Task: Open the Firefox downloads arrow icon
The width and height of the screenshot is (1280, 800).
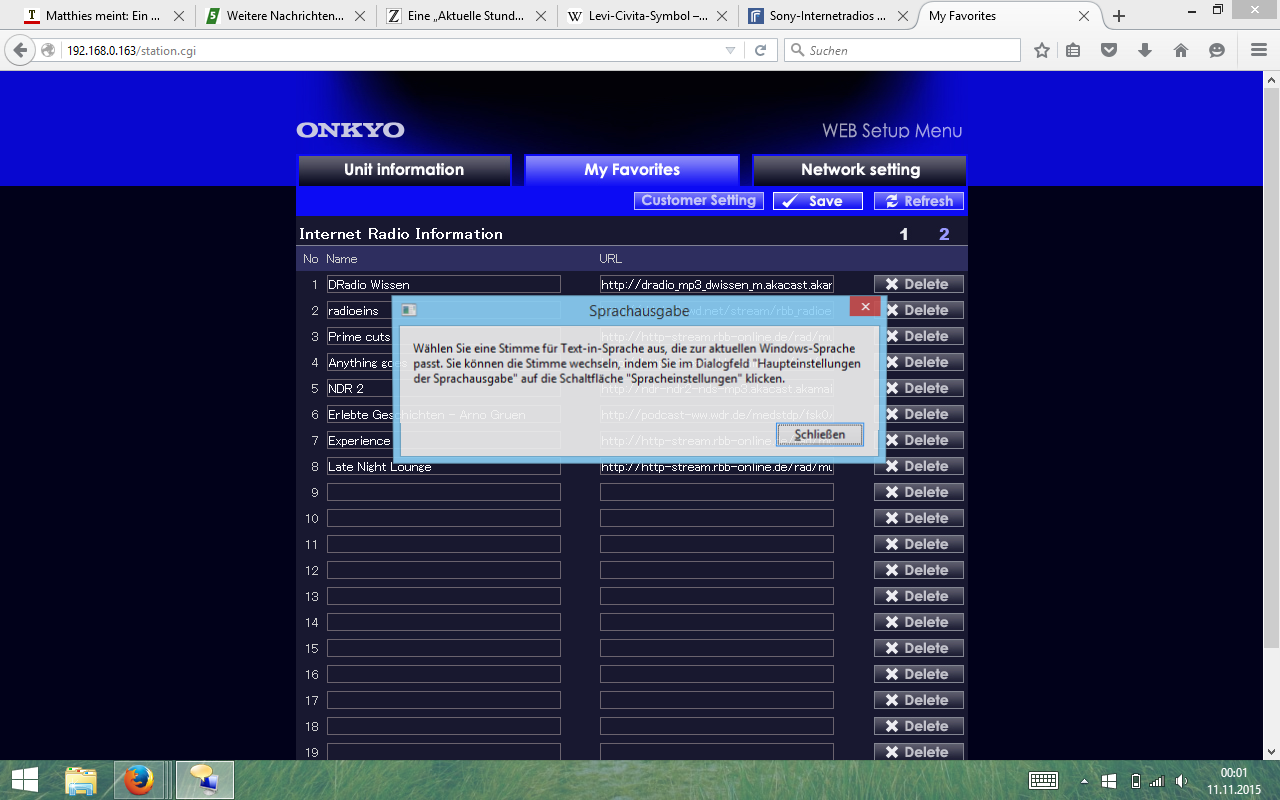Action: click(x=1145, y=50)
